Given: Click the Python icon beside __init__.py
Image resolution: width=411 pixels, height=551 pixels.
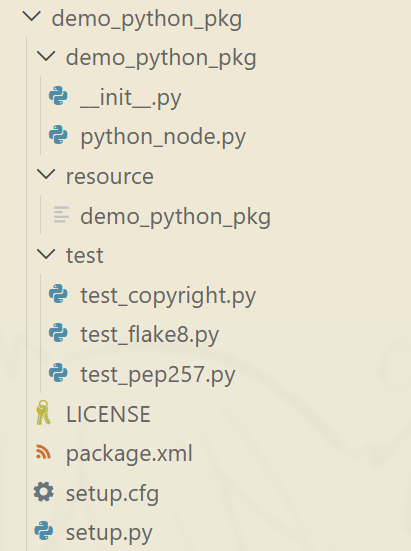Looking at the screenshot, I should click(58, 96).
